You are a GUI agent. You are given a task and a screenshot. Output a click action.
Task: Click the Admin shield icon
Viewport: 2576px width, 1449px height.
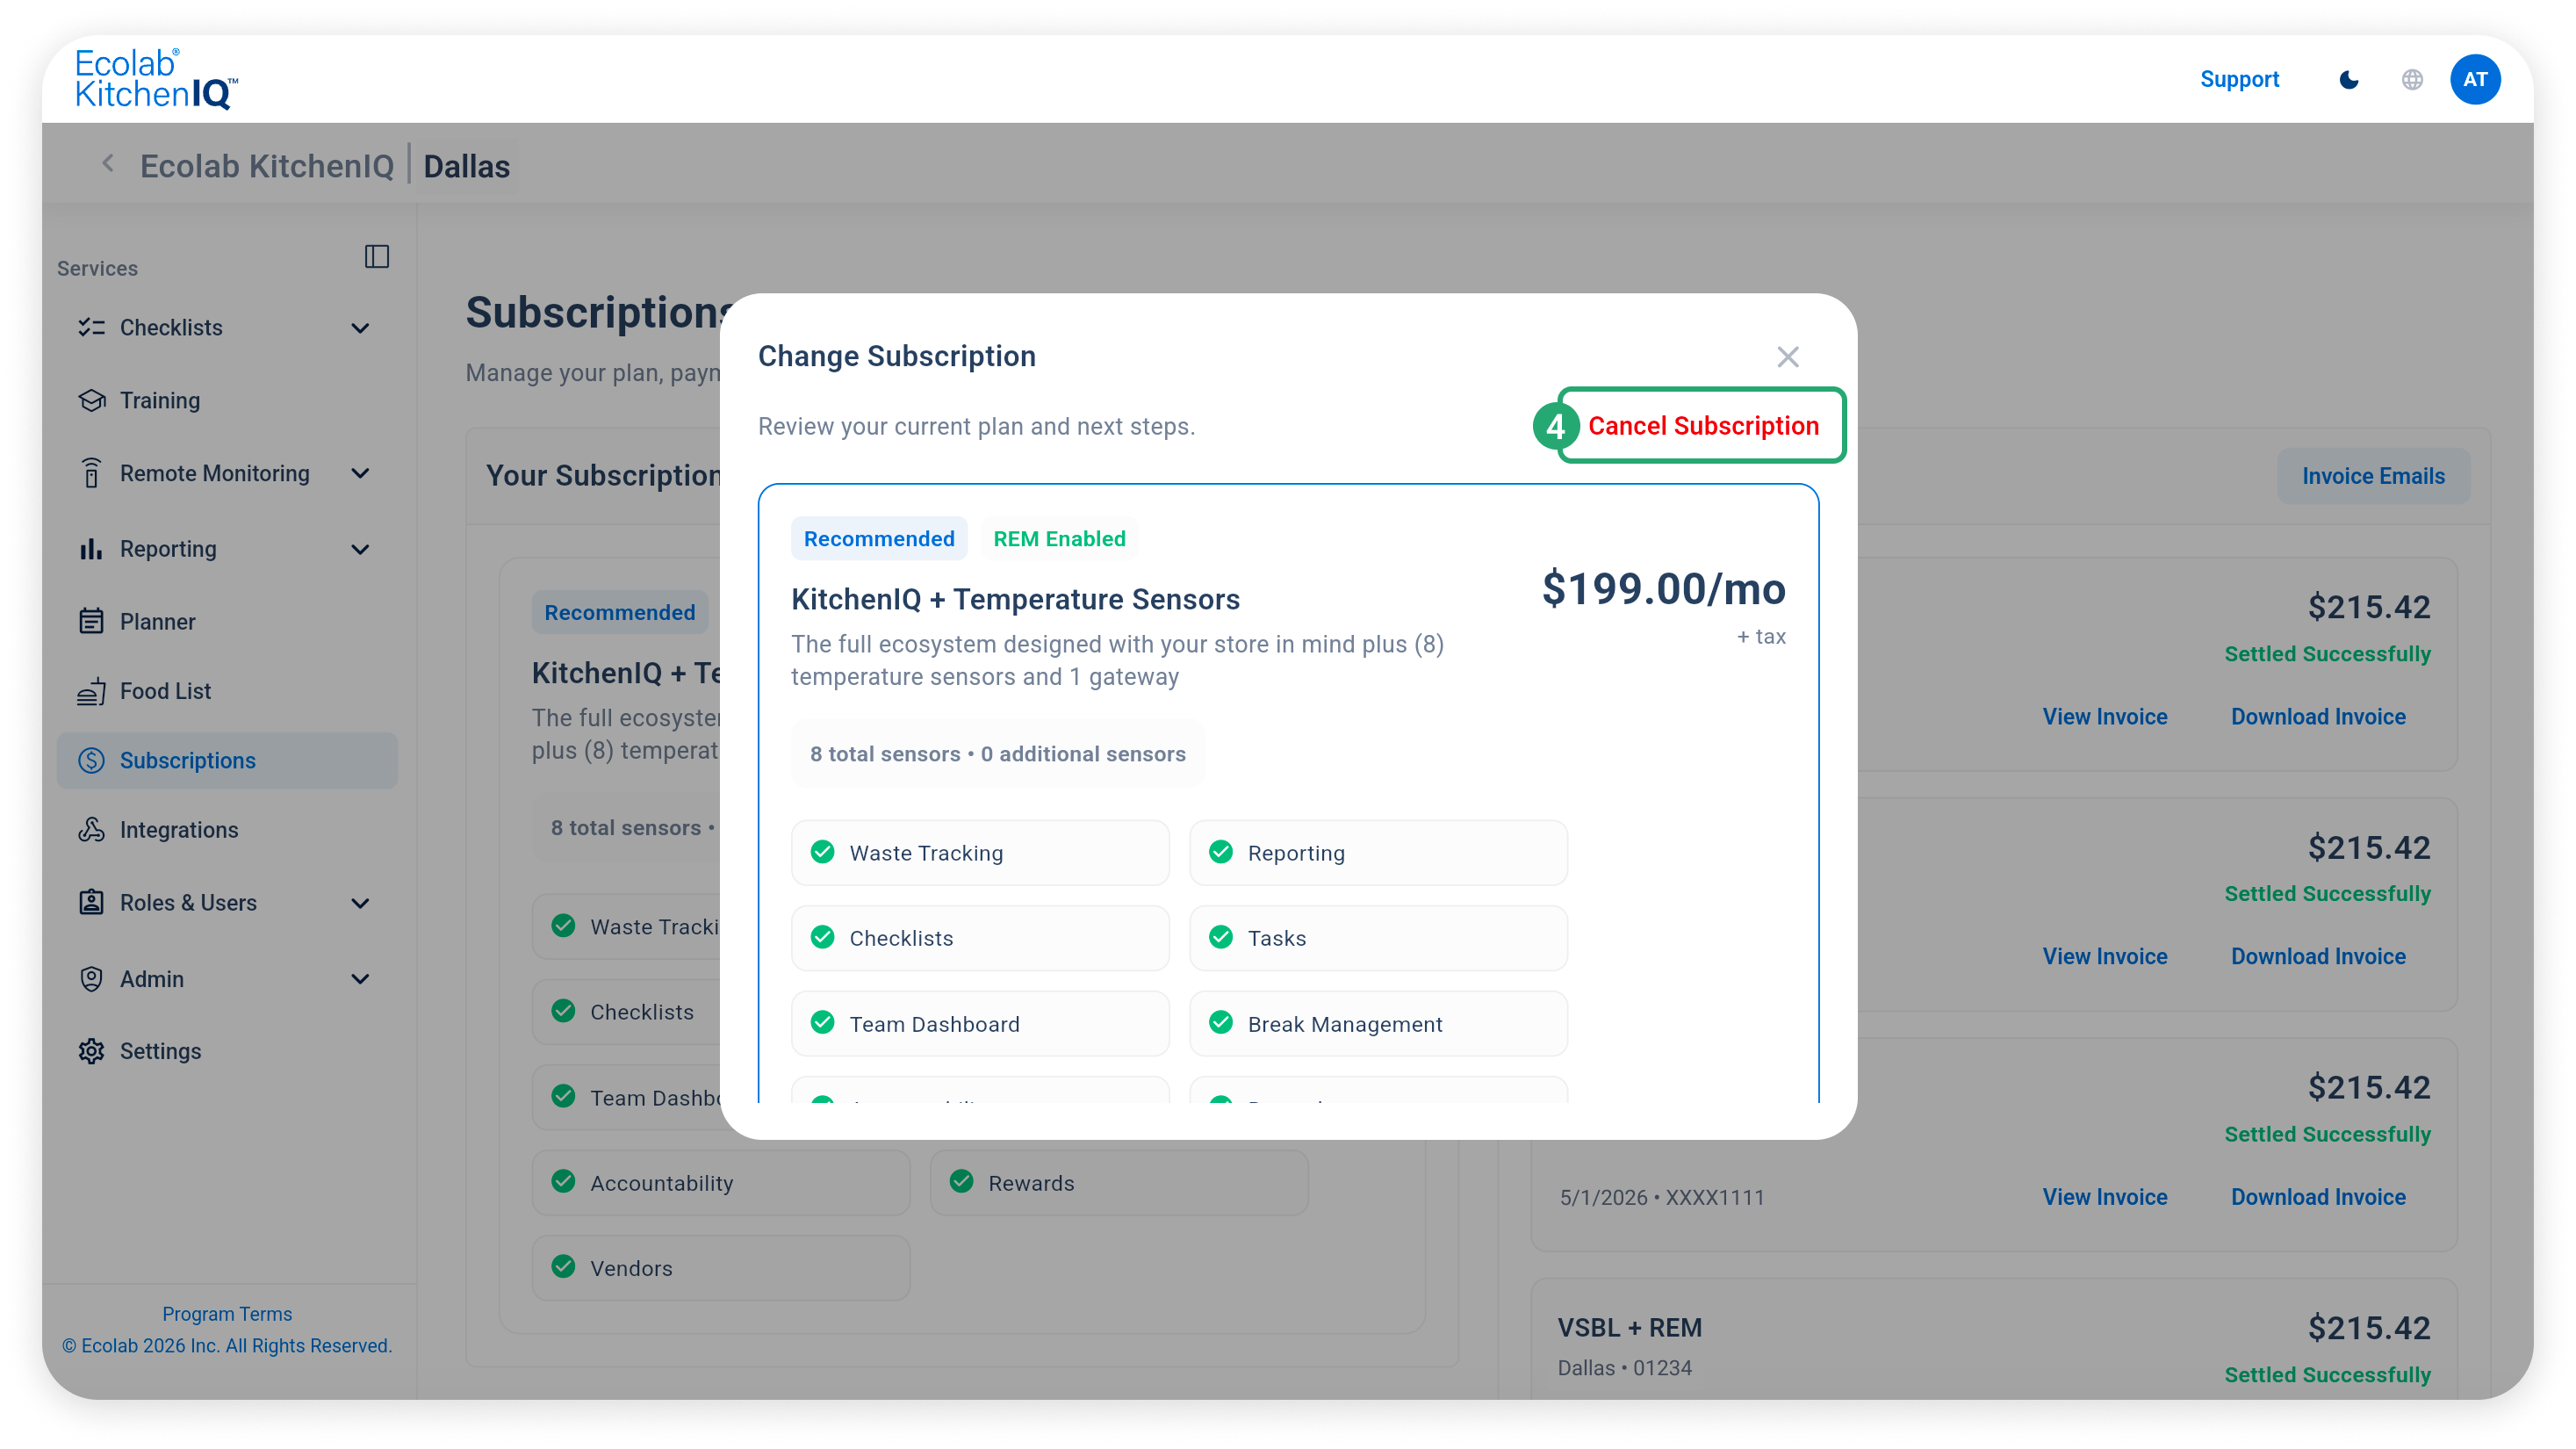[x=92, y=979]
